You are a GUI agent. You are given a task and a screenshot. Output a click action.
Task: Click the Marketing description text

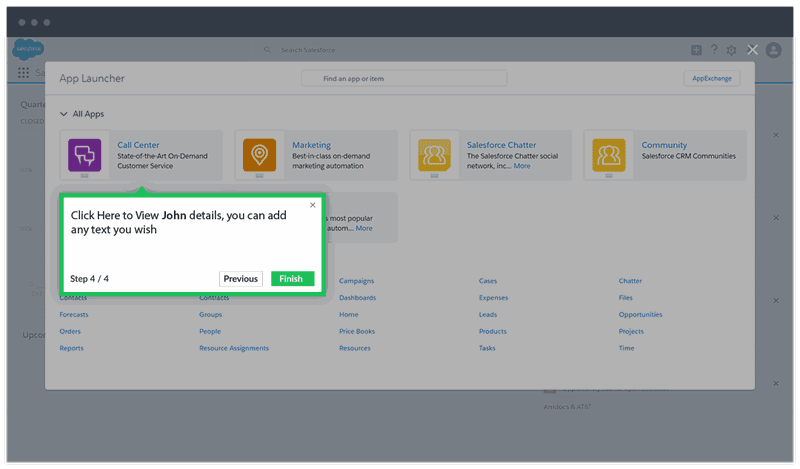click(x=331, y=161)
